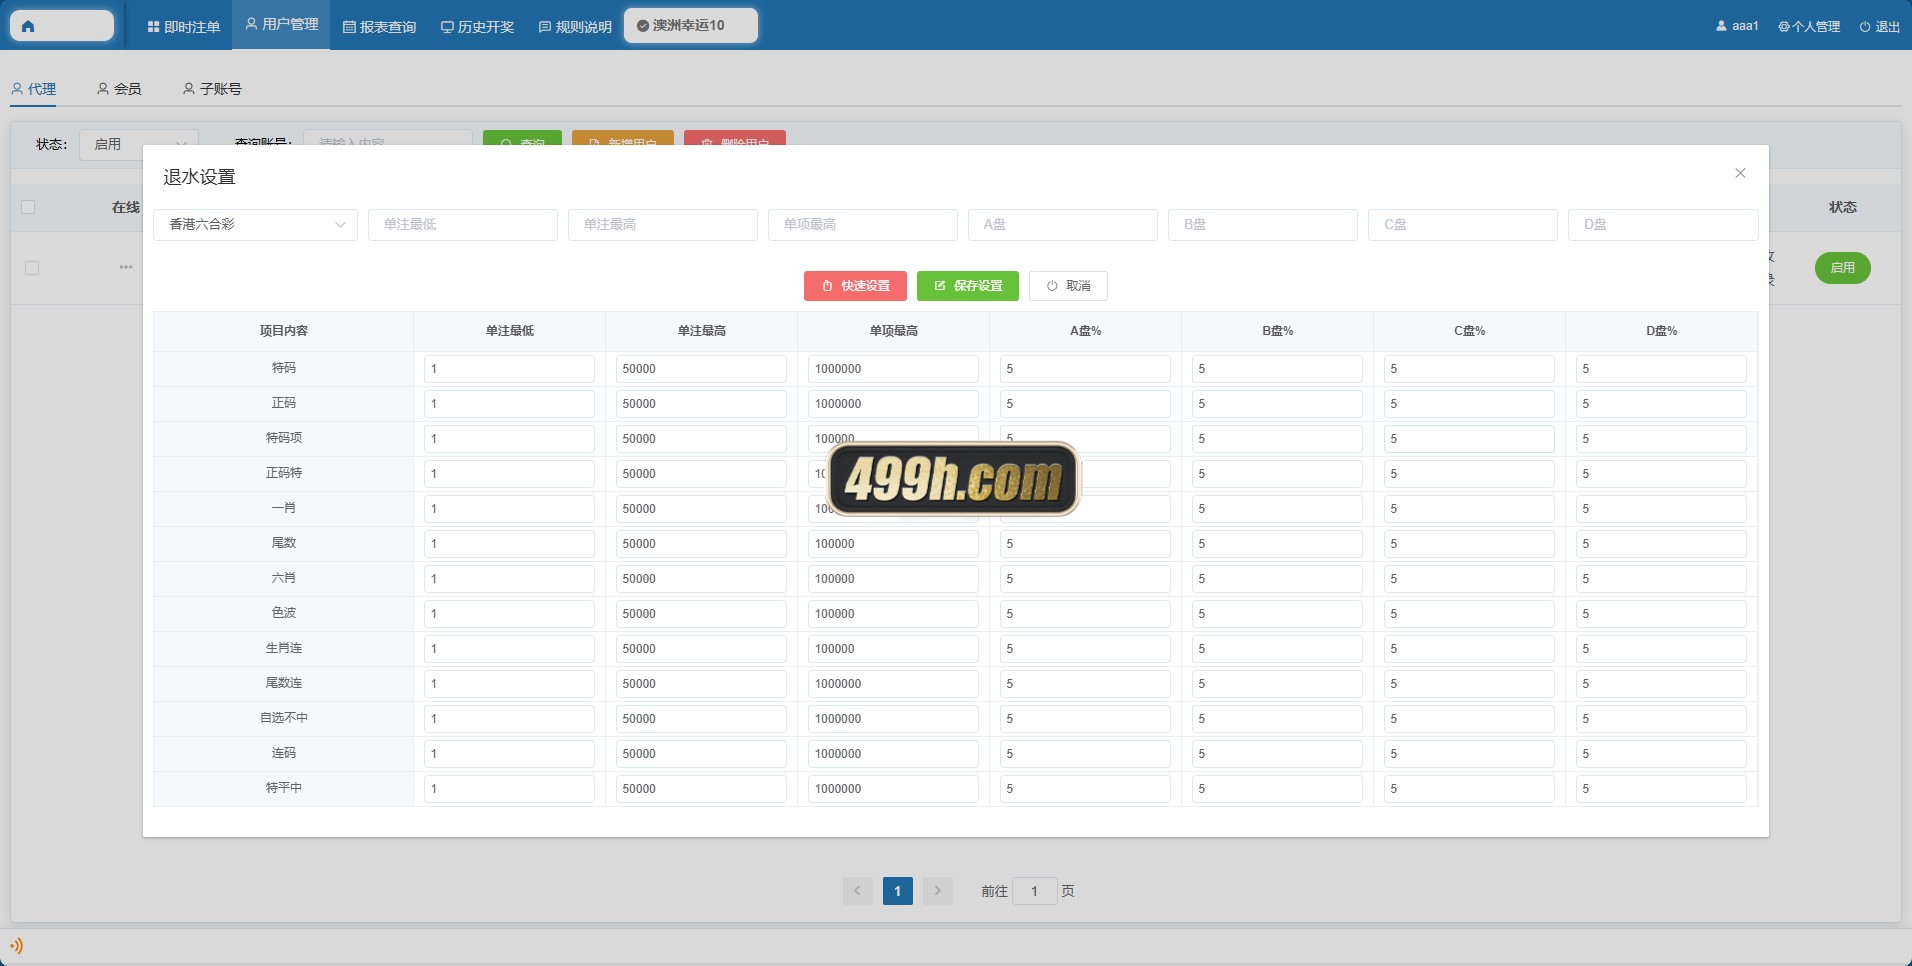Toggle the user row checkbox
Image resolution: width=1912 pixels, height=966 pixels.
click(x=32, y=268)
